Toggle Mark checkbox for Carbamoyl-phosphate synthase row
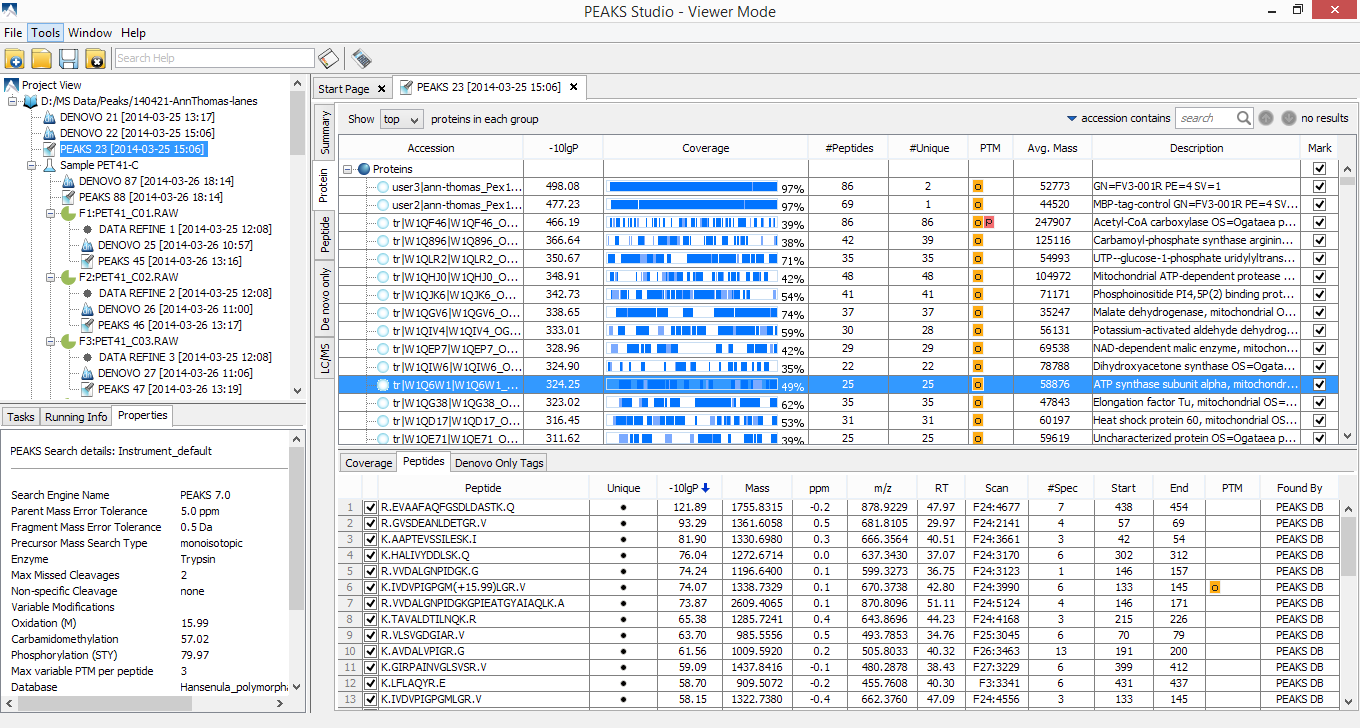This screenshot has width=1360, height=728. [x=1319, y=240]
